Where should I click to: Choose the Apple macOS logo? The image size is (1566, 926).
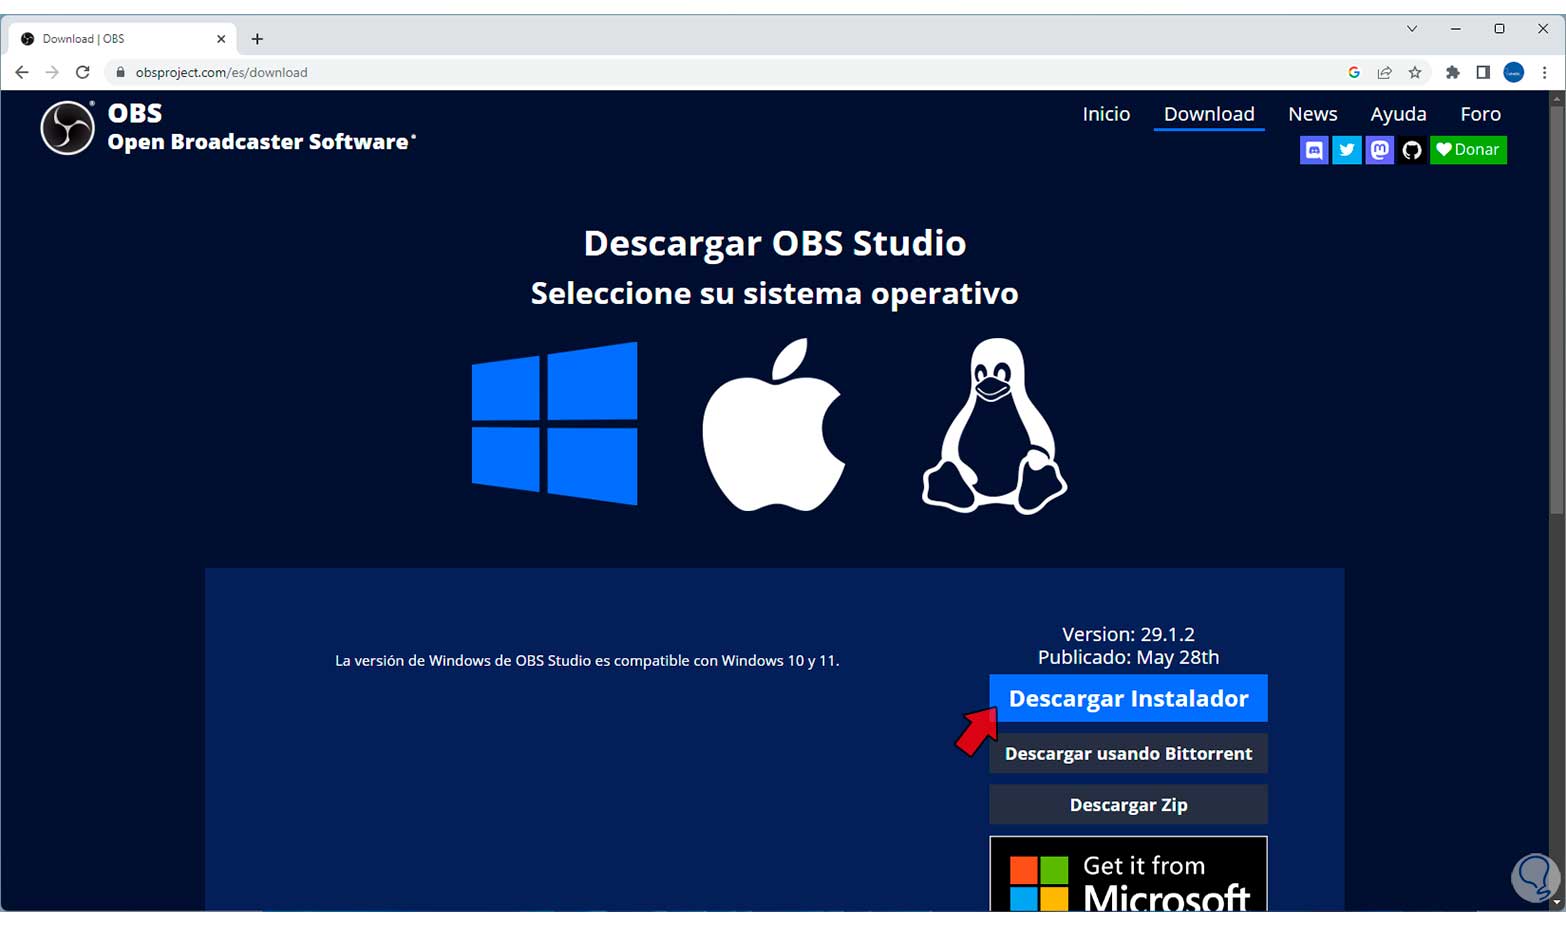pos(774,424)
